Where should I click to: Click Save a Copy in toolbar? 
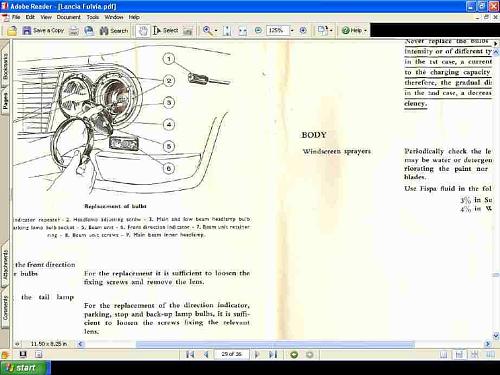43,31
